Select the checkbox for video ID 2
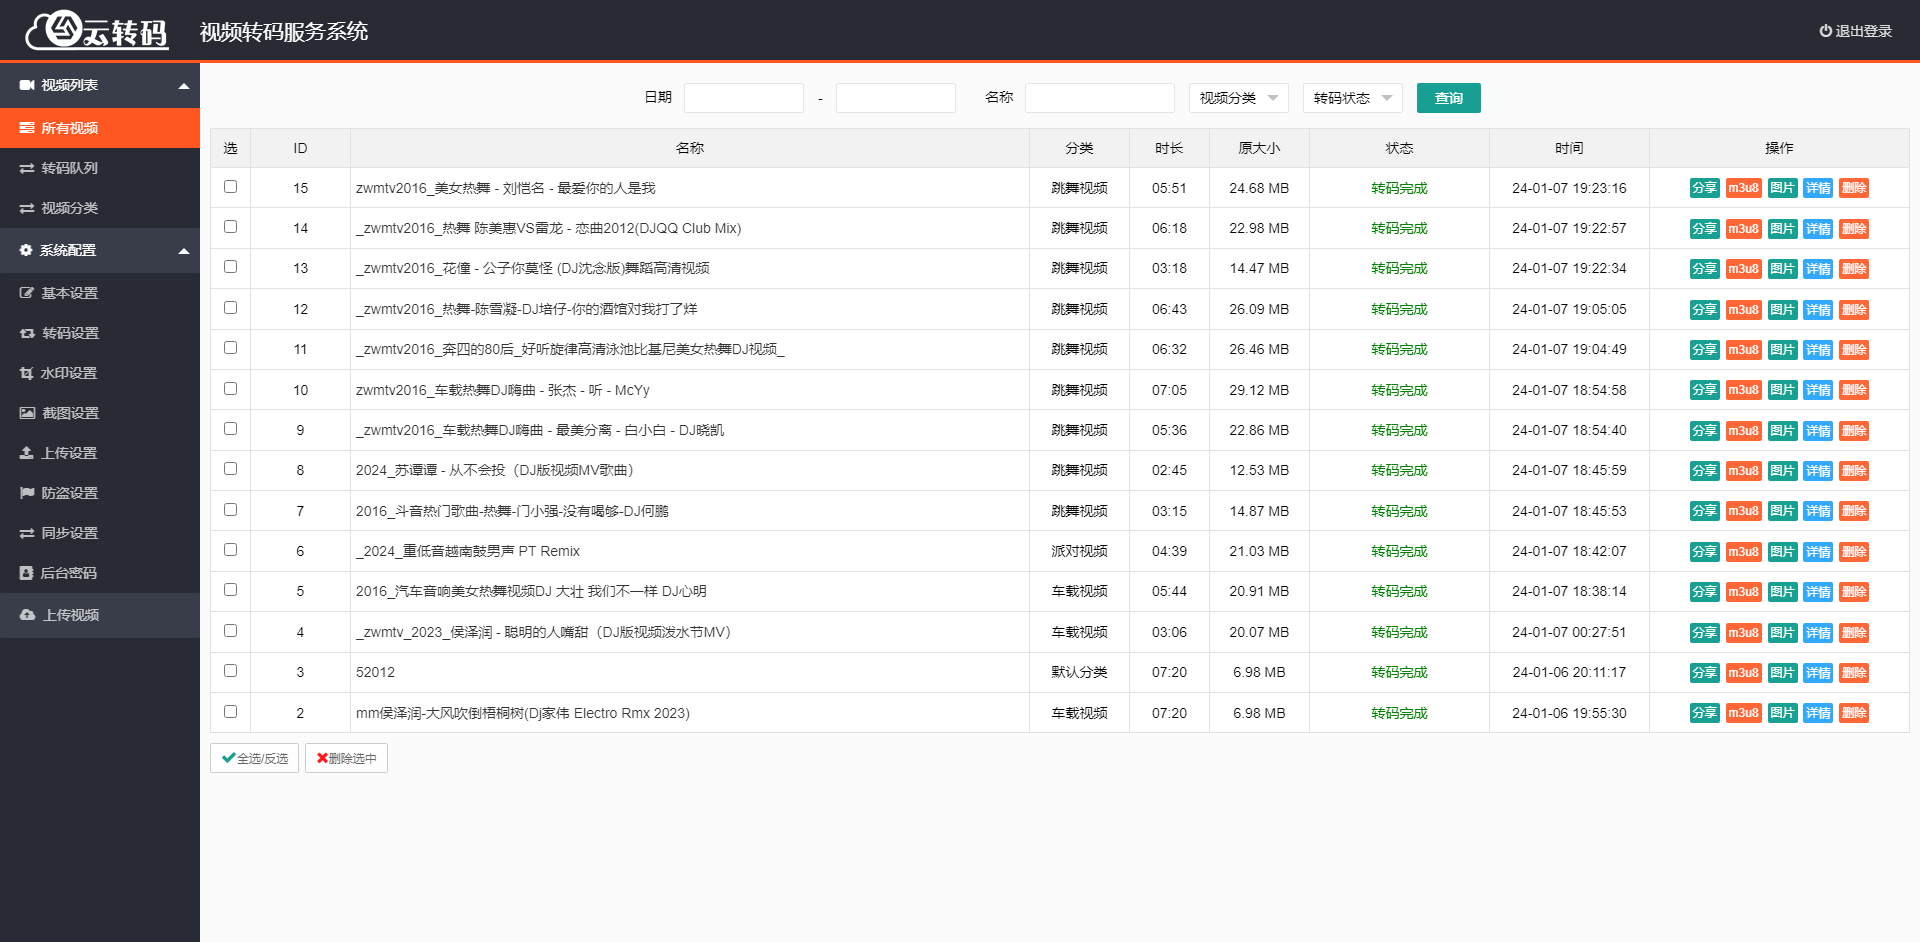The height and width of the screenshot is (942, 1920). pyautogui.click(x=230, y=711)
